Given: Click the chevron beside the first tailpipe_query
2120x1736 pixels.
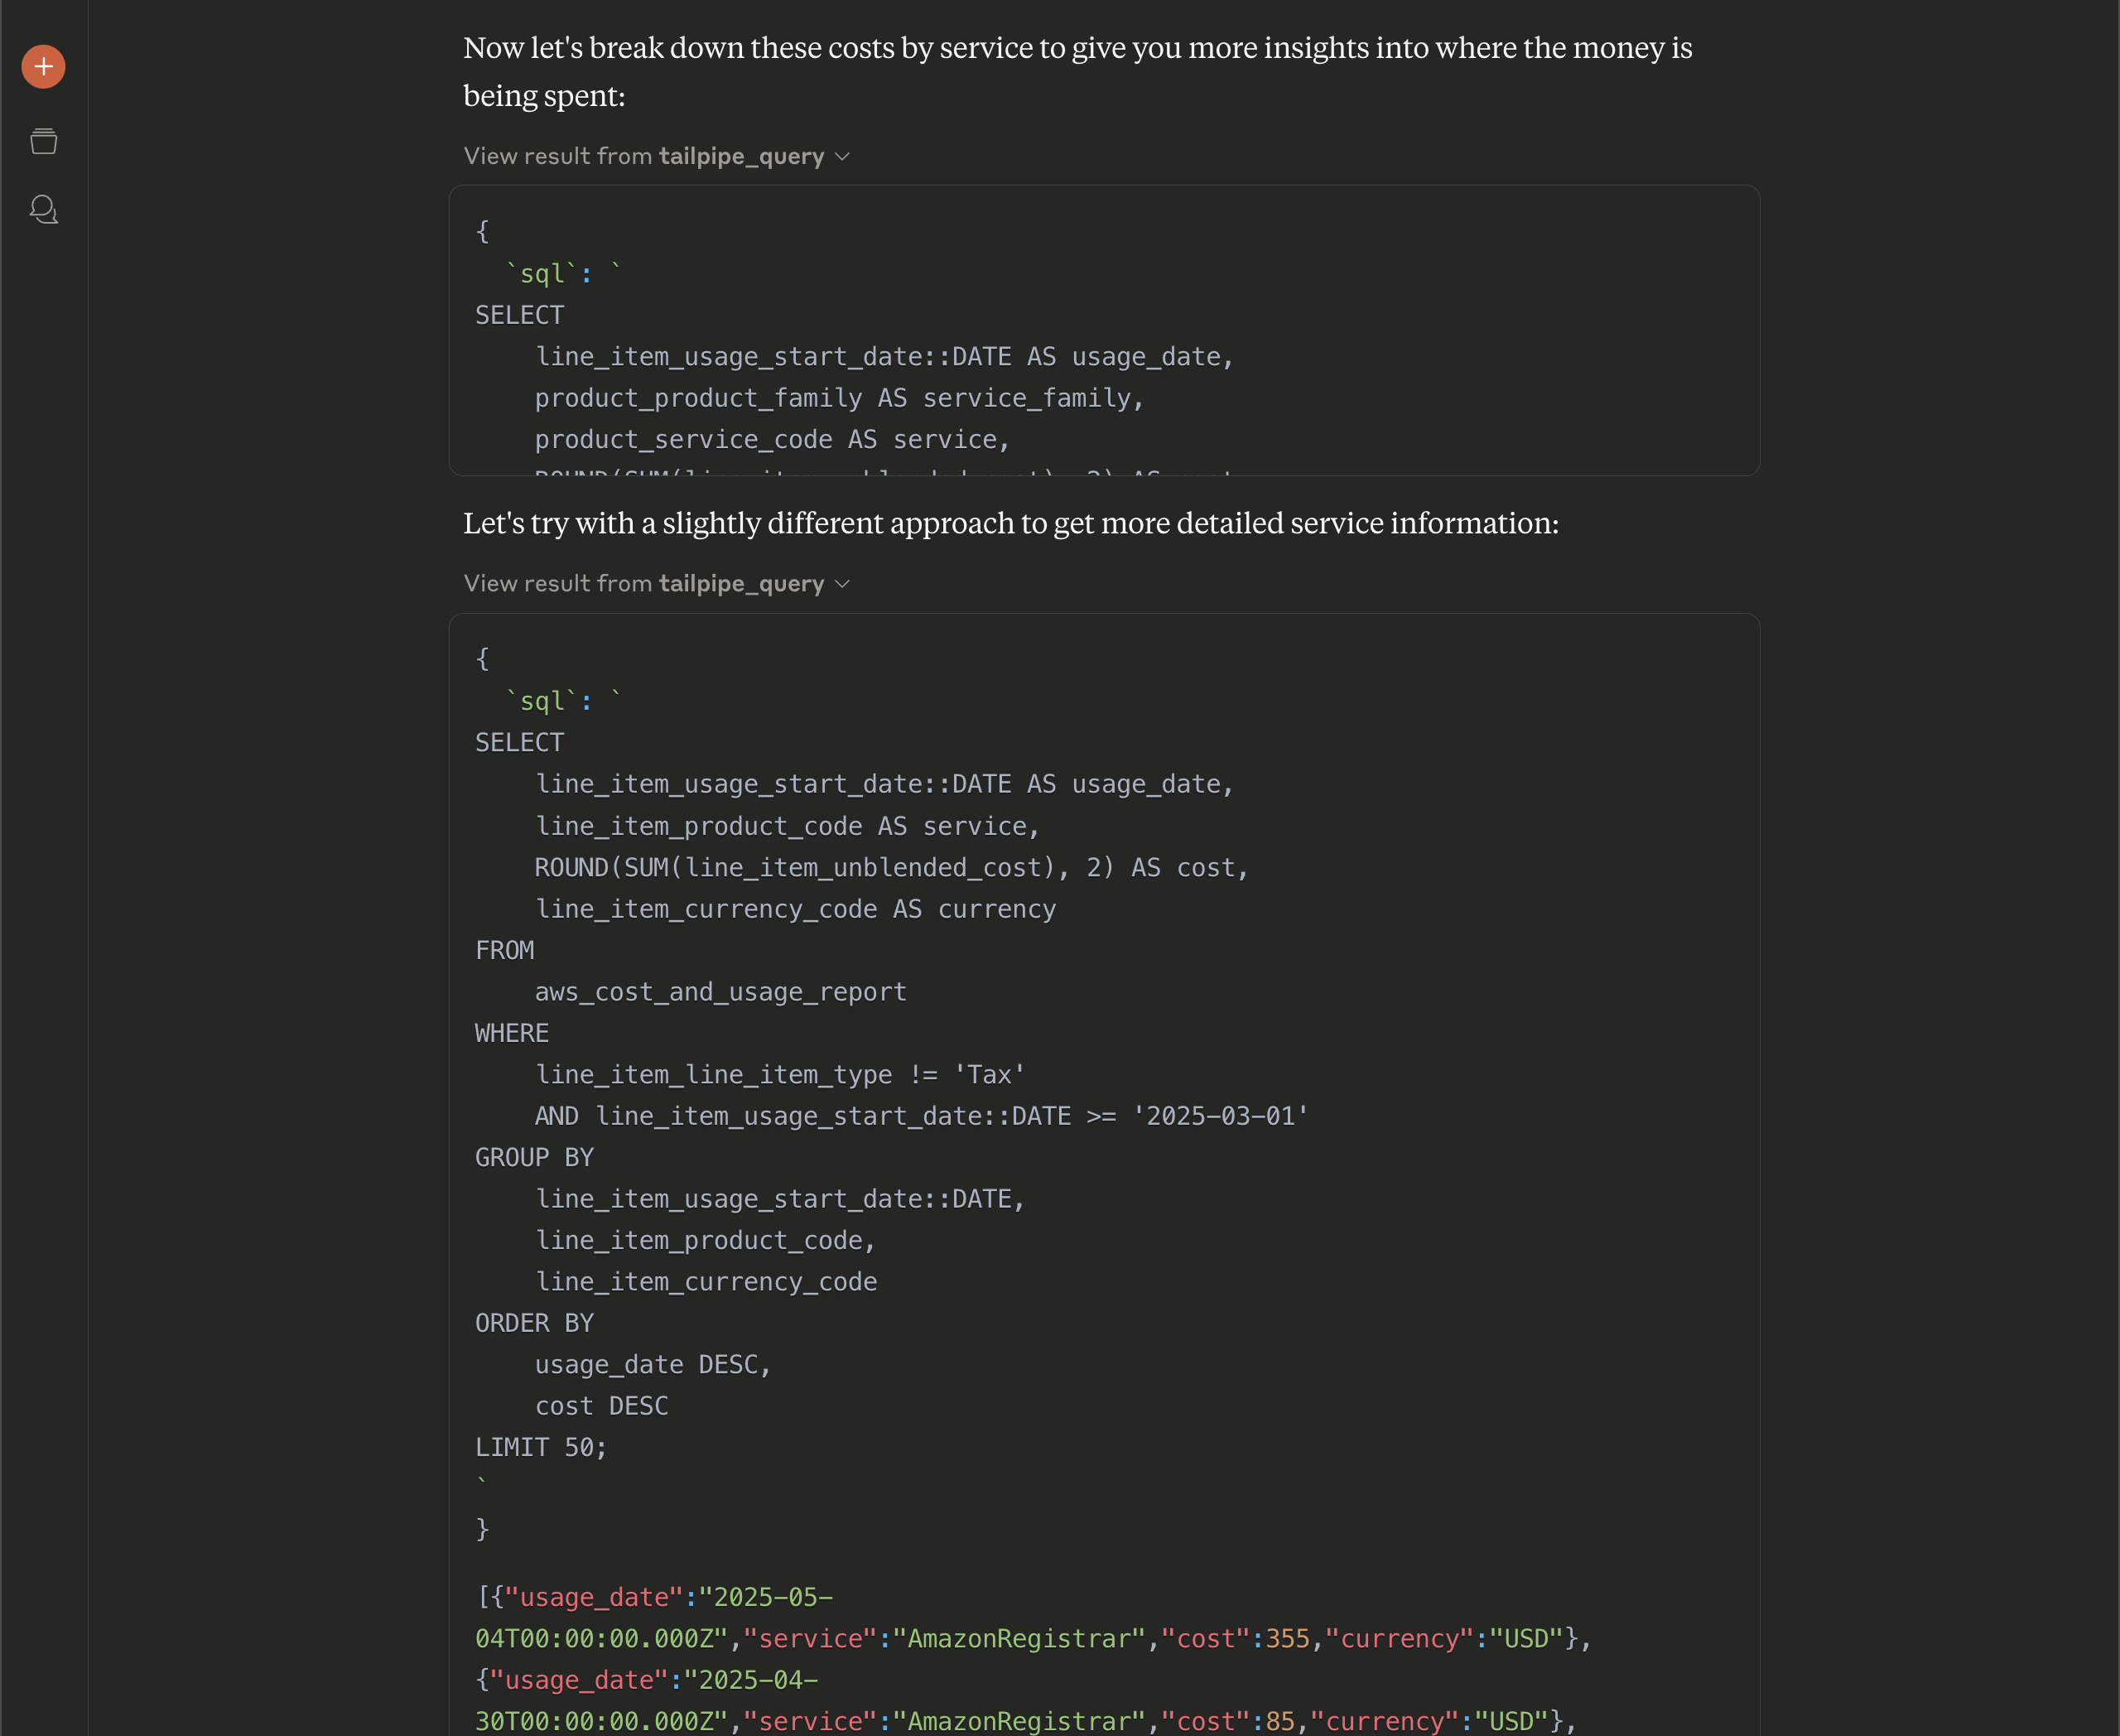Looking at the screenshot, I should [842, 157].
